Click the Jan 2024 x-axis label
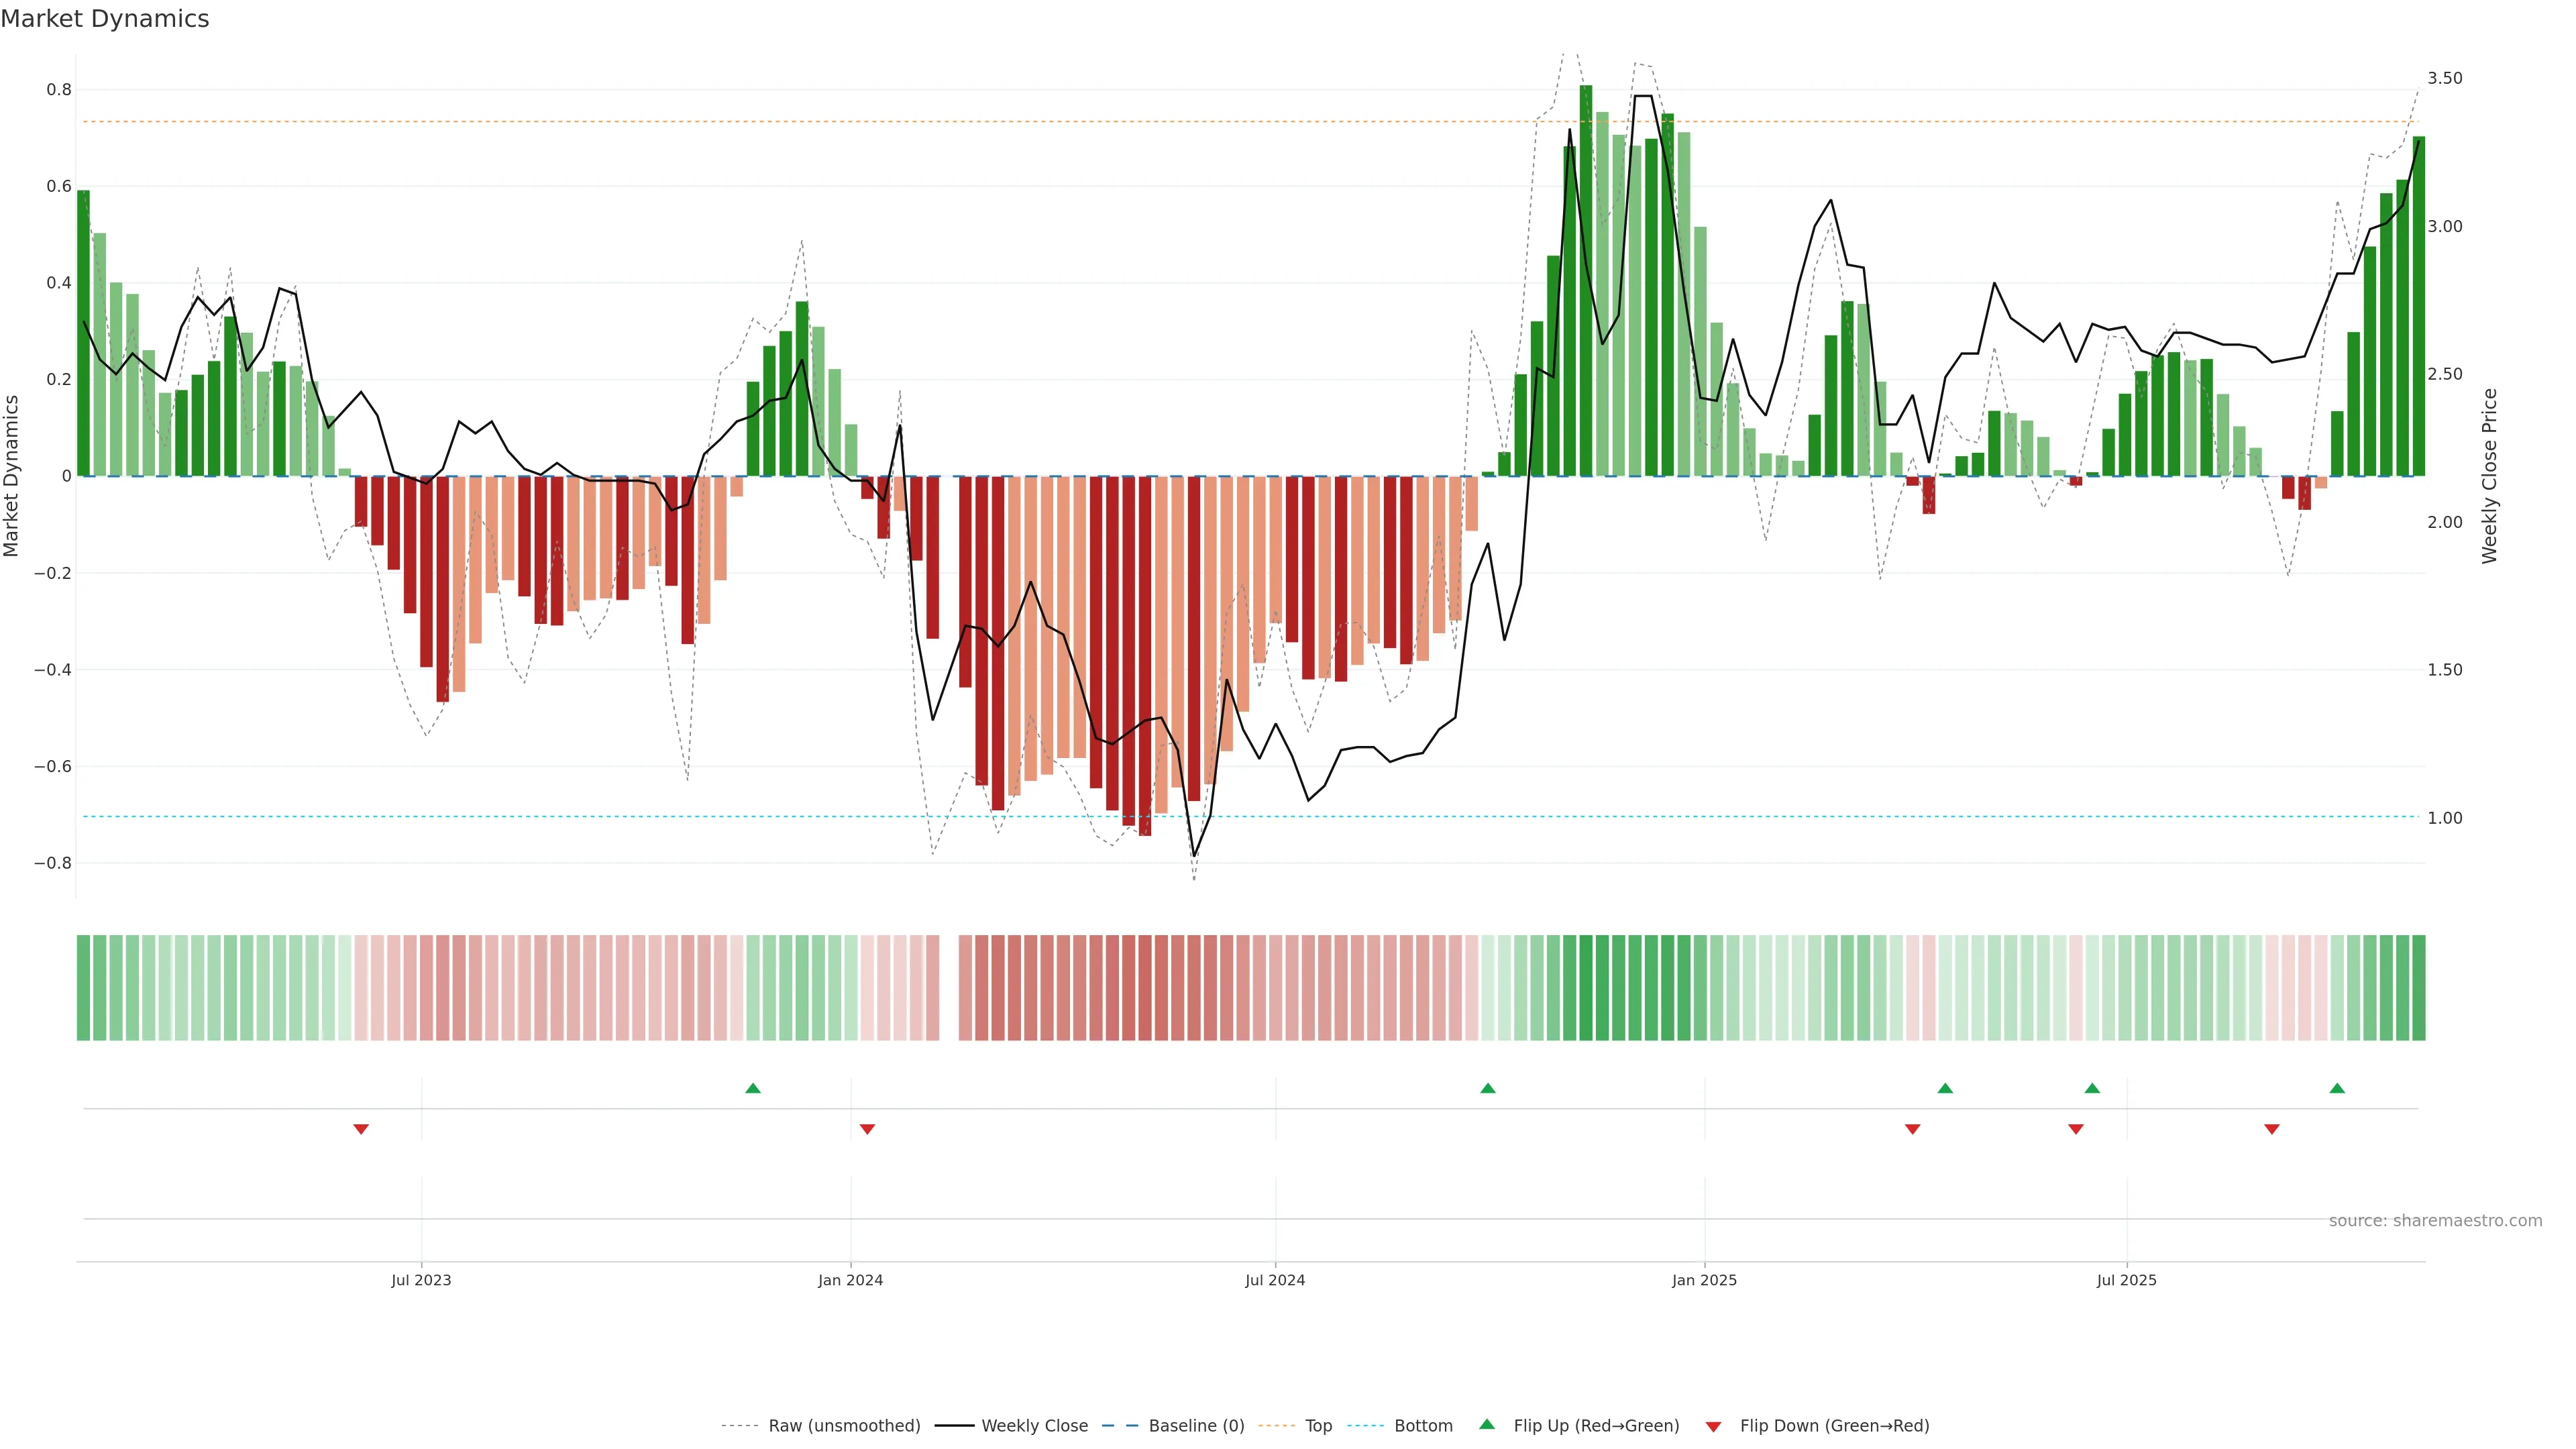This screenshot has height=1449, width=2576. click(850, 1280)
